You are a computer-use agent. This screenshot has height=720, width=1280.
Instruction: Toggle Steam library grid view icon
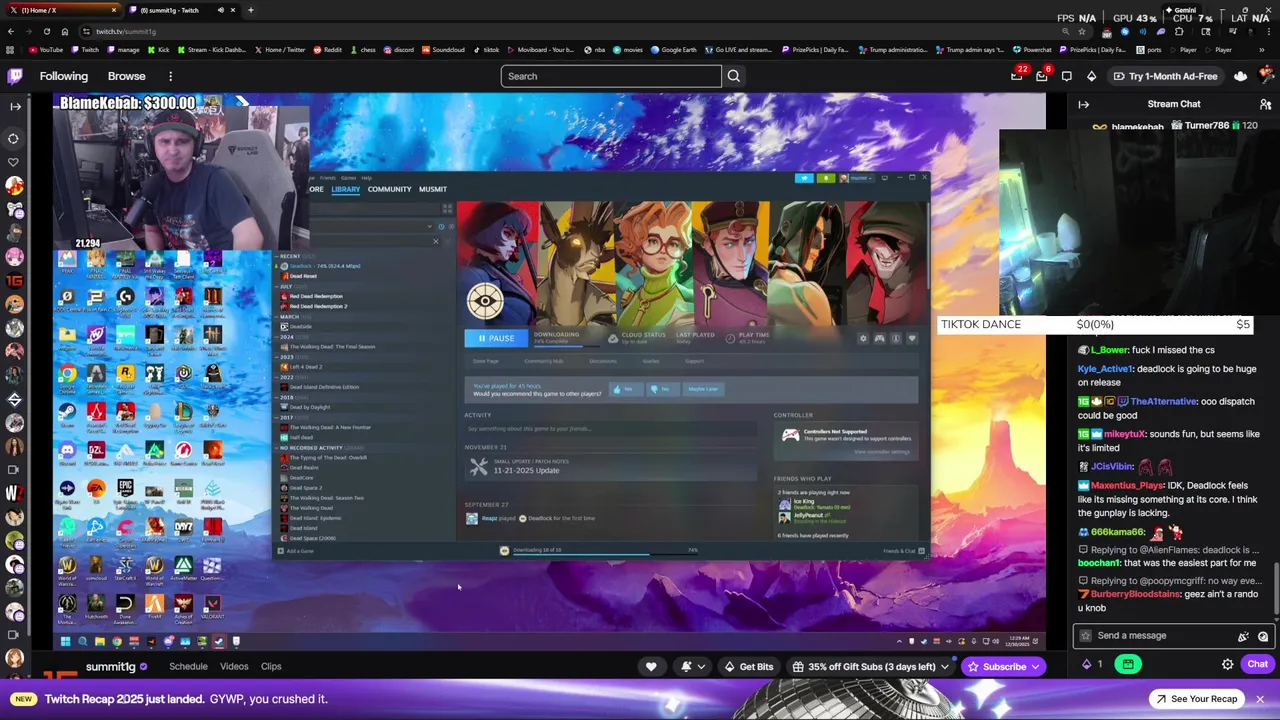pyautogui.click(x=446, y=209)
